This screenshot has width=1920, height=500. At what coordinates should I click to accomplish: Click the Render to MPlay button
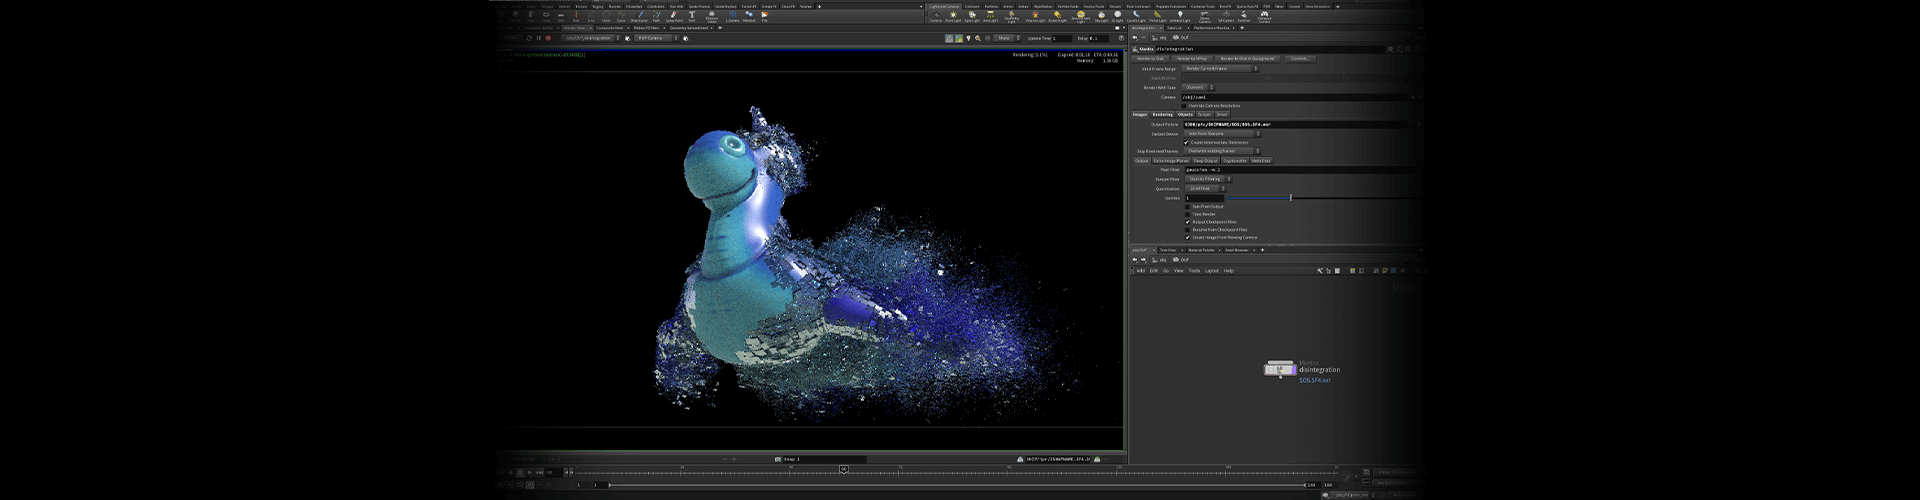coord(1192,59)
